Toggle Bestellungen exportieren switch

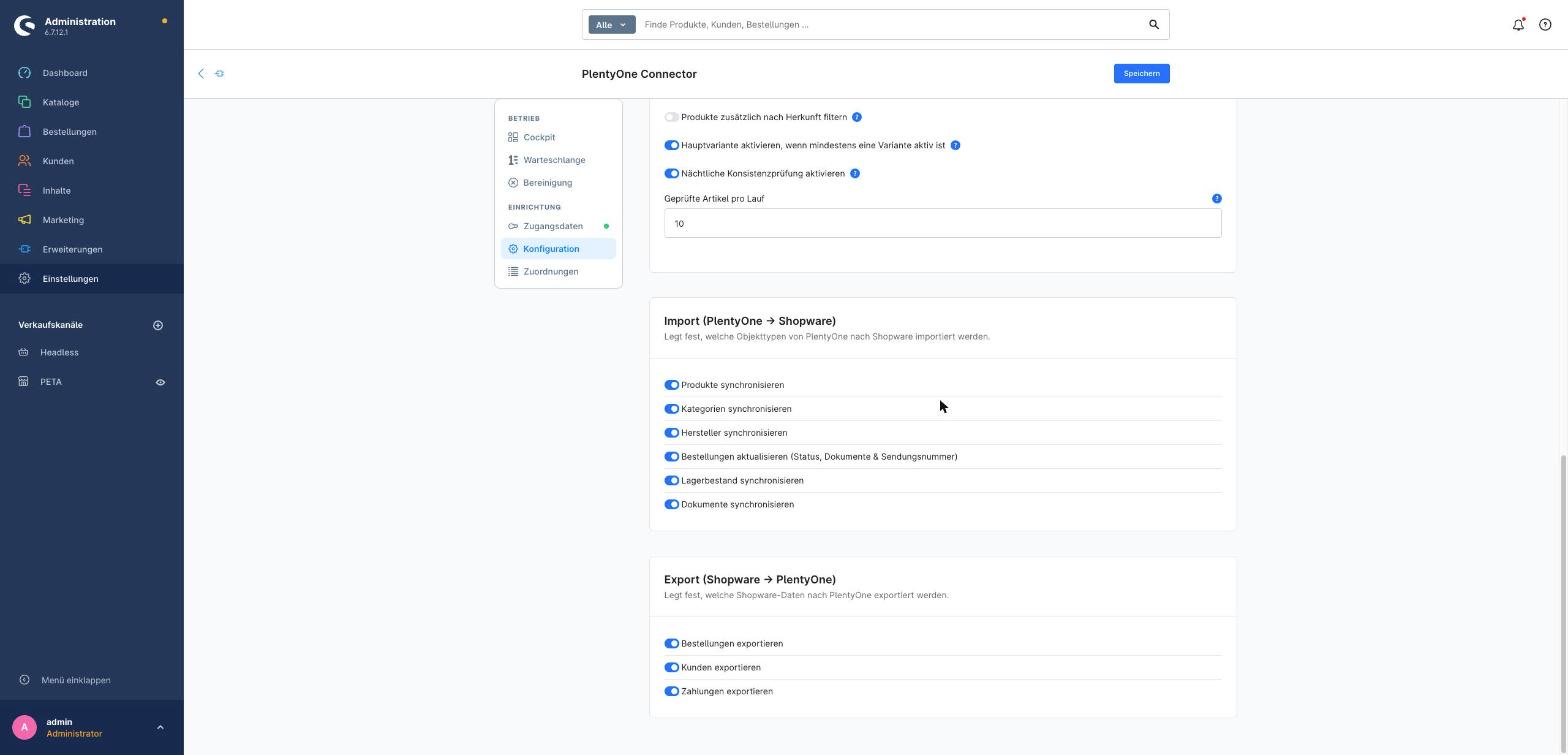[x=671, y=644]
